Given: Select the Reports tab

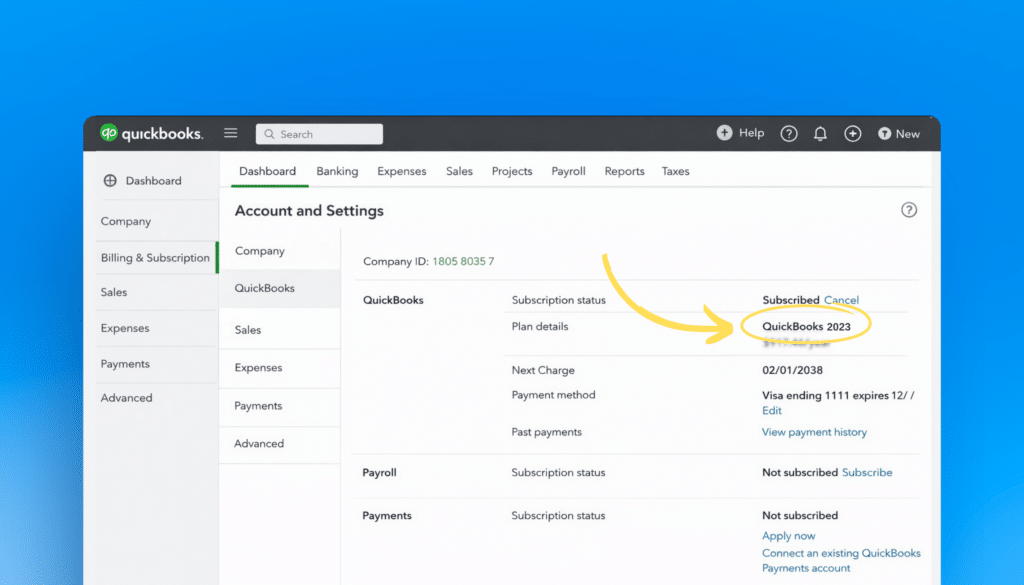Looking at the screenshot, I should 624,171.
